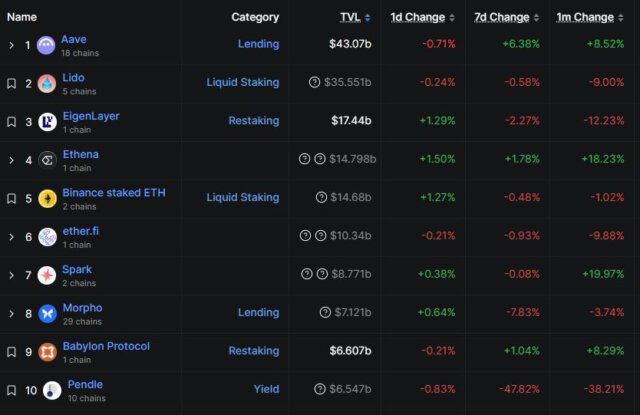Expand the Spark row chevron

11,275
